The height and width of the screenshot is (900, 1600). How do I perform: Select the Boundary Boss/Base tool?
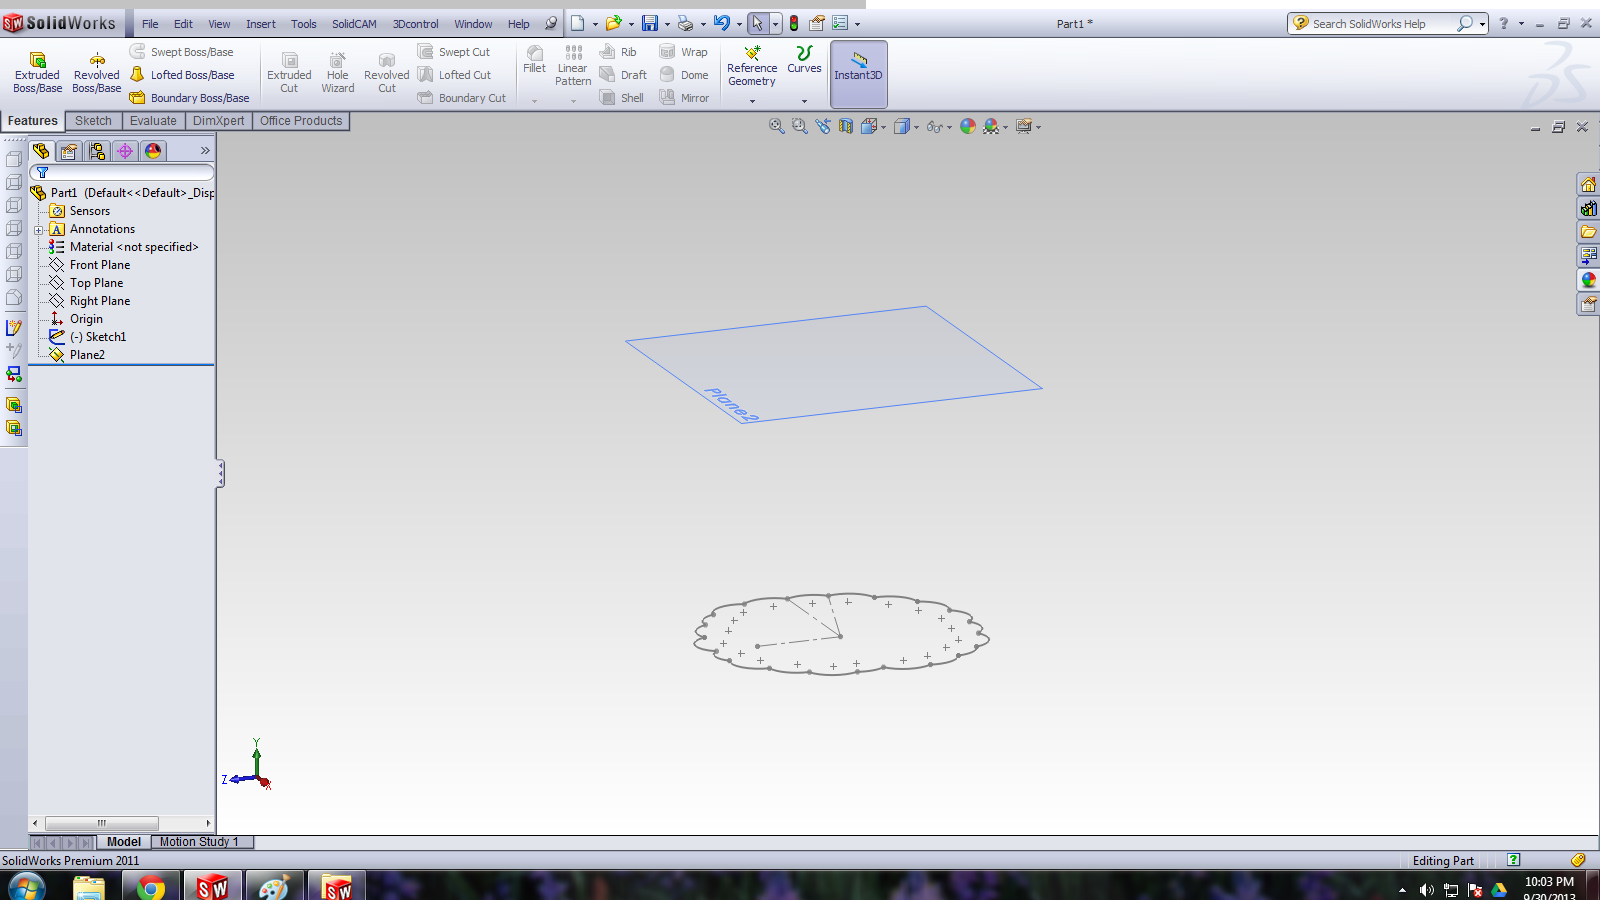coord(189,98)
